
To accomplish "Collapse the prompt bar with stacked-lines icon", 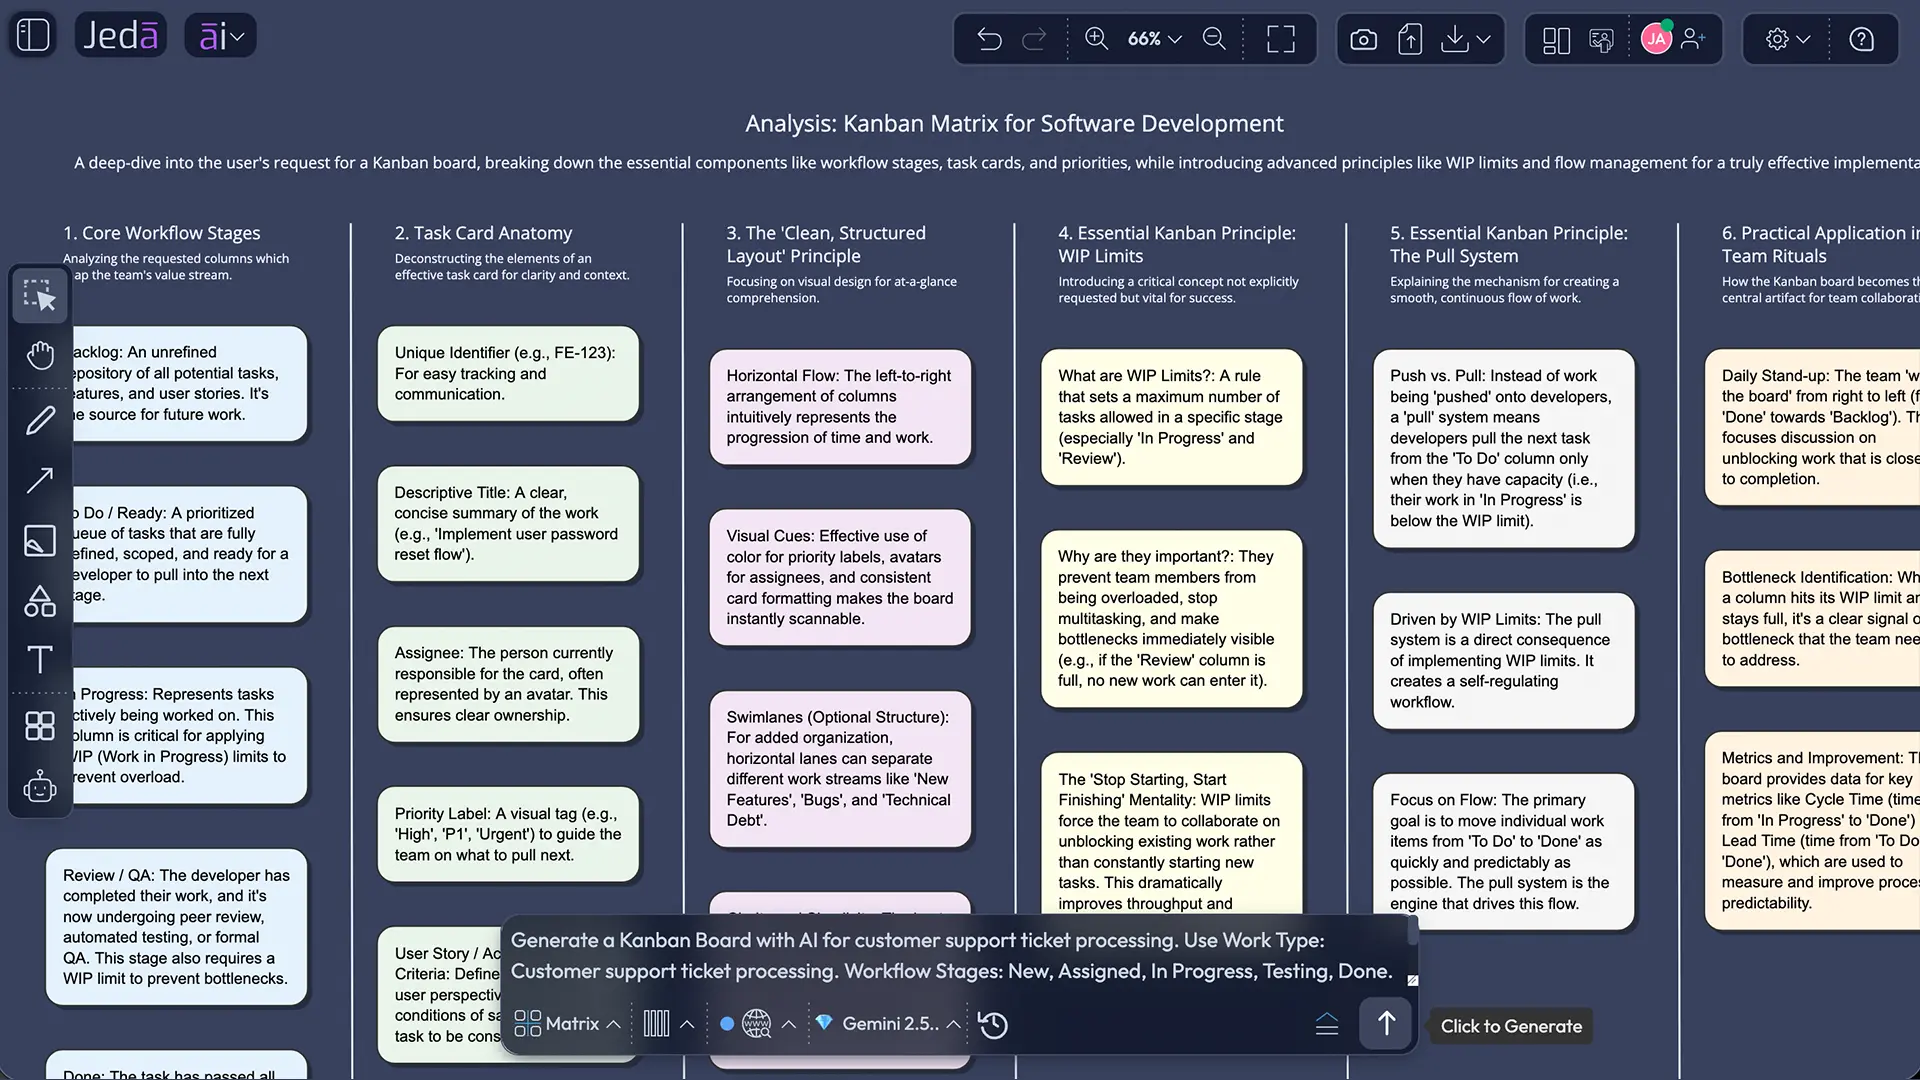I will click(x=1327, y=1024).
